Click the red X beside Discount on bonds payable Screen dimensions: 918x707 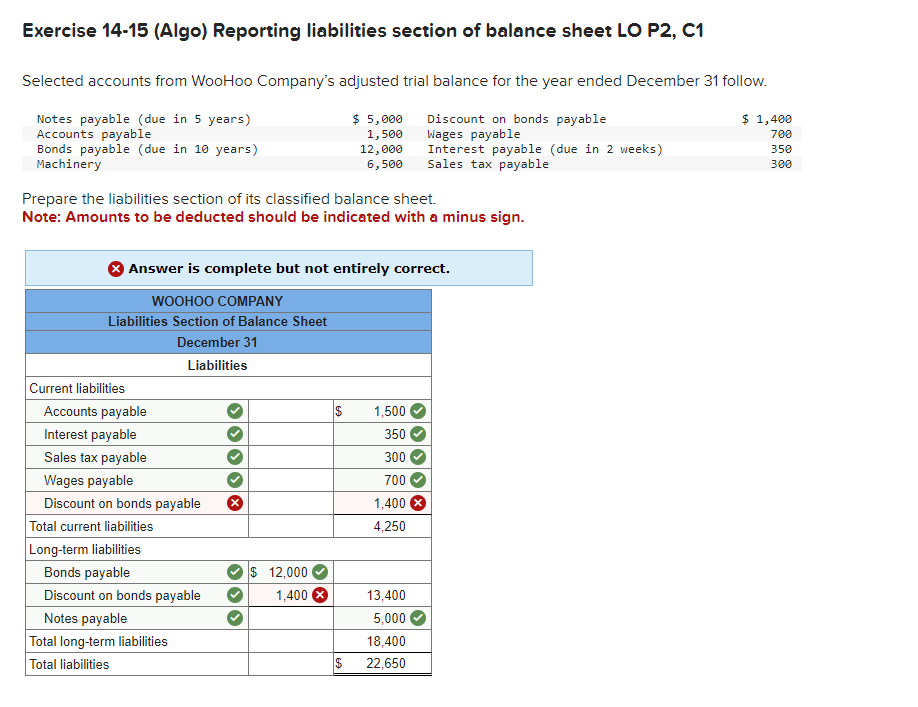coord(233,503)
